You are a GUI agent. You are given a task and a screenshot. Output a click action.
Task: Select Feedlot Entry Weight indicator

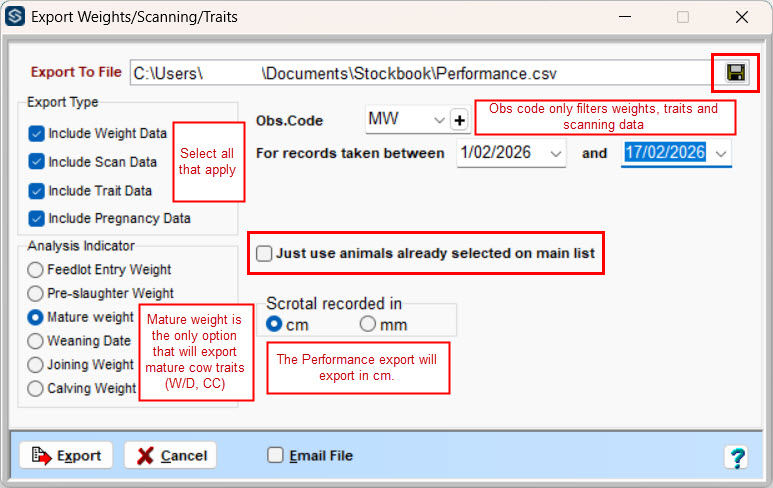36,270
